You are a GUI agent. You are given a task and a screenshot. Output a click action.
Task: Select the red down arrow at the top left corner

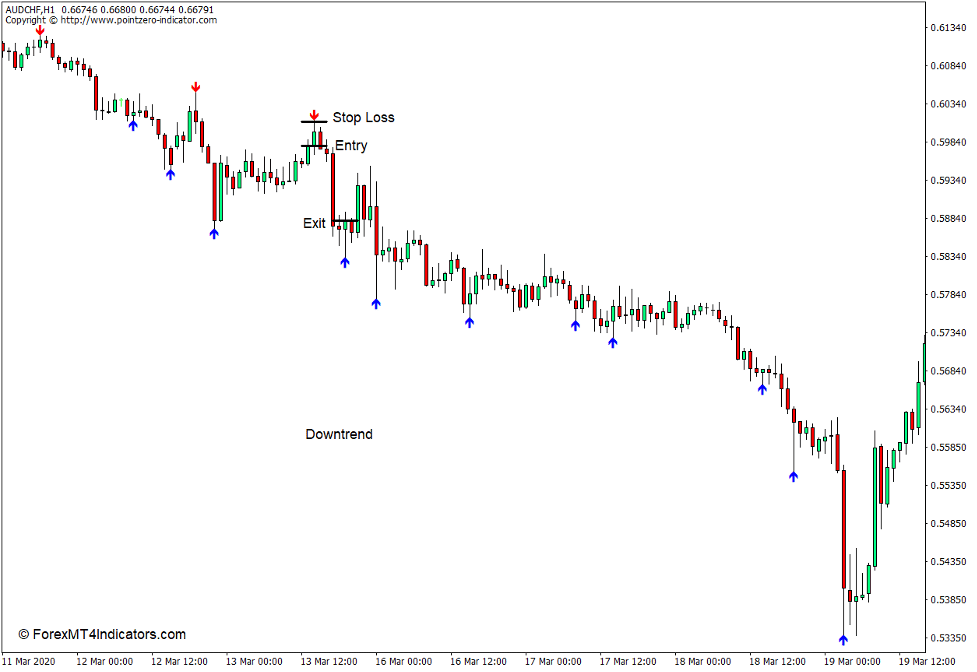40,32
